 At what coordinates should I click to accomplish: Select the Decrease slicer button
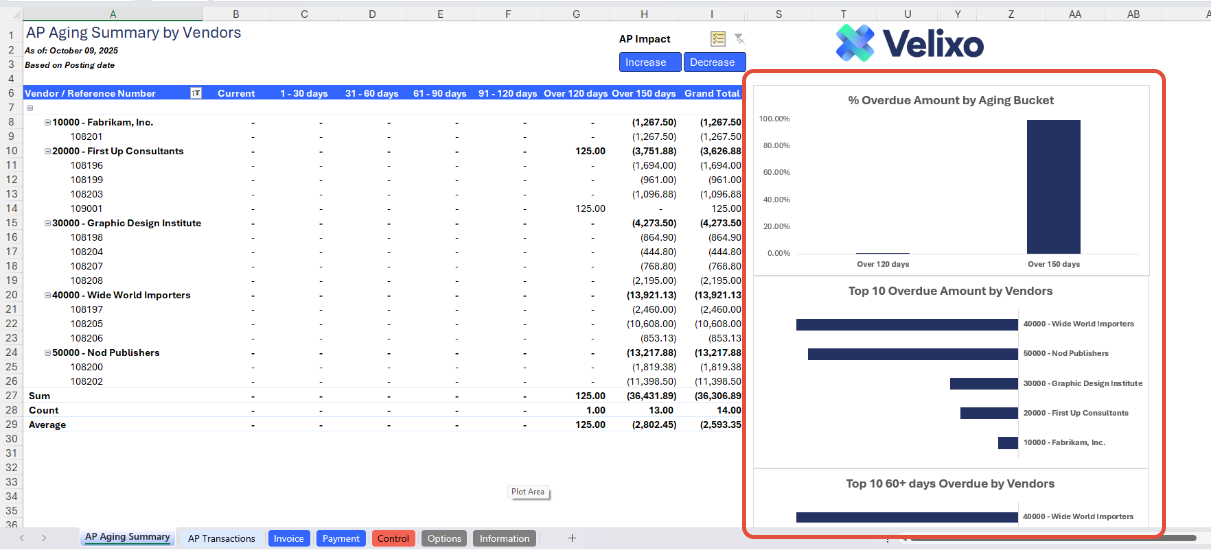(714, 62)
